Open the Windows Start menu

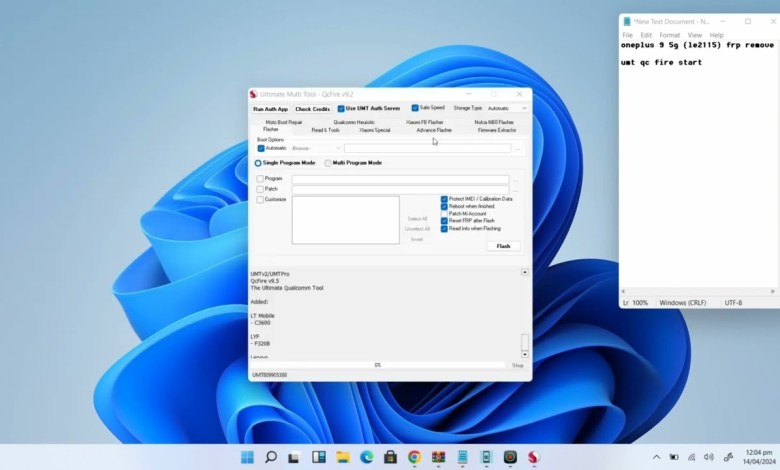(x=247, y=457)
